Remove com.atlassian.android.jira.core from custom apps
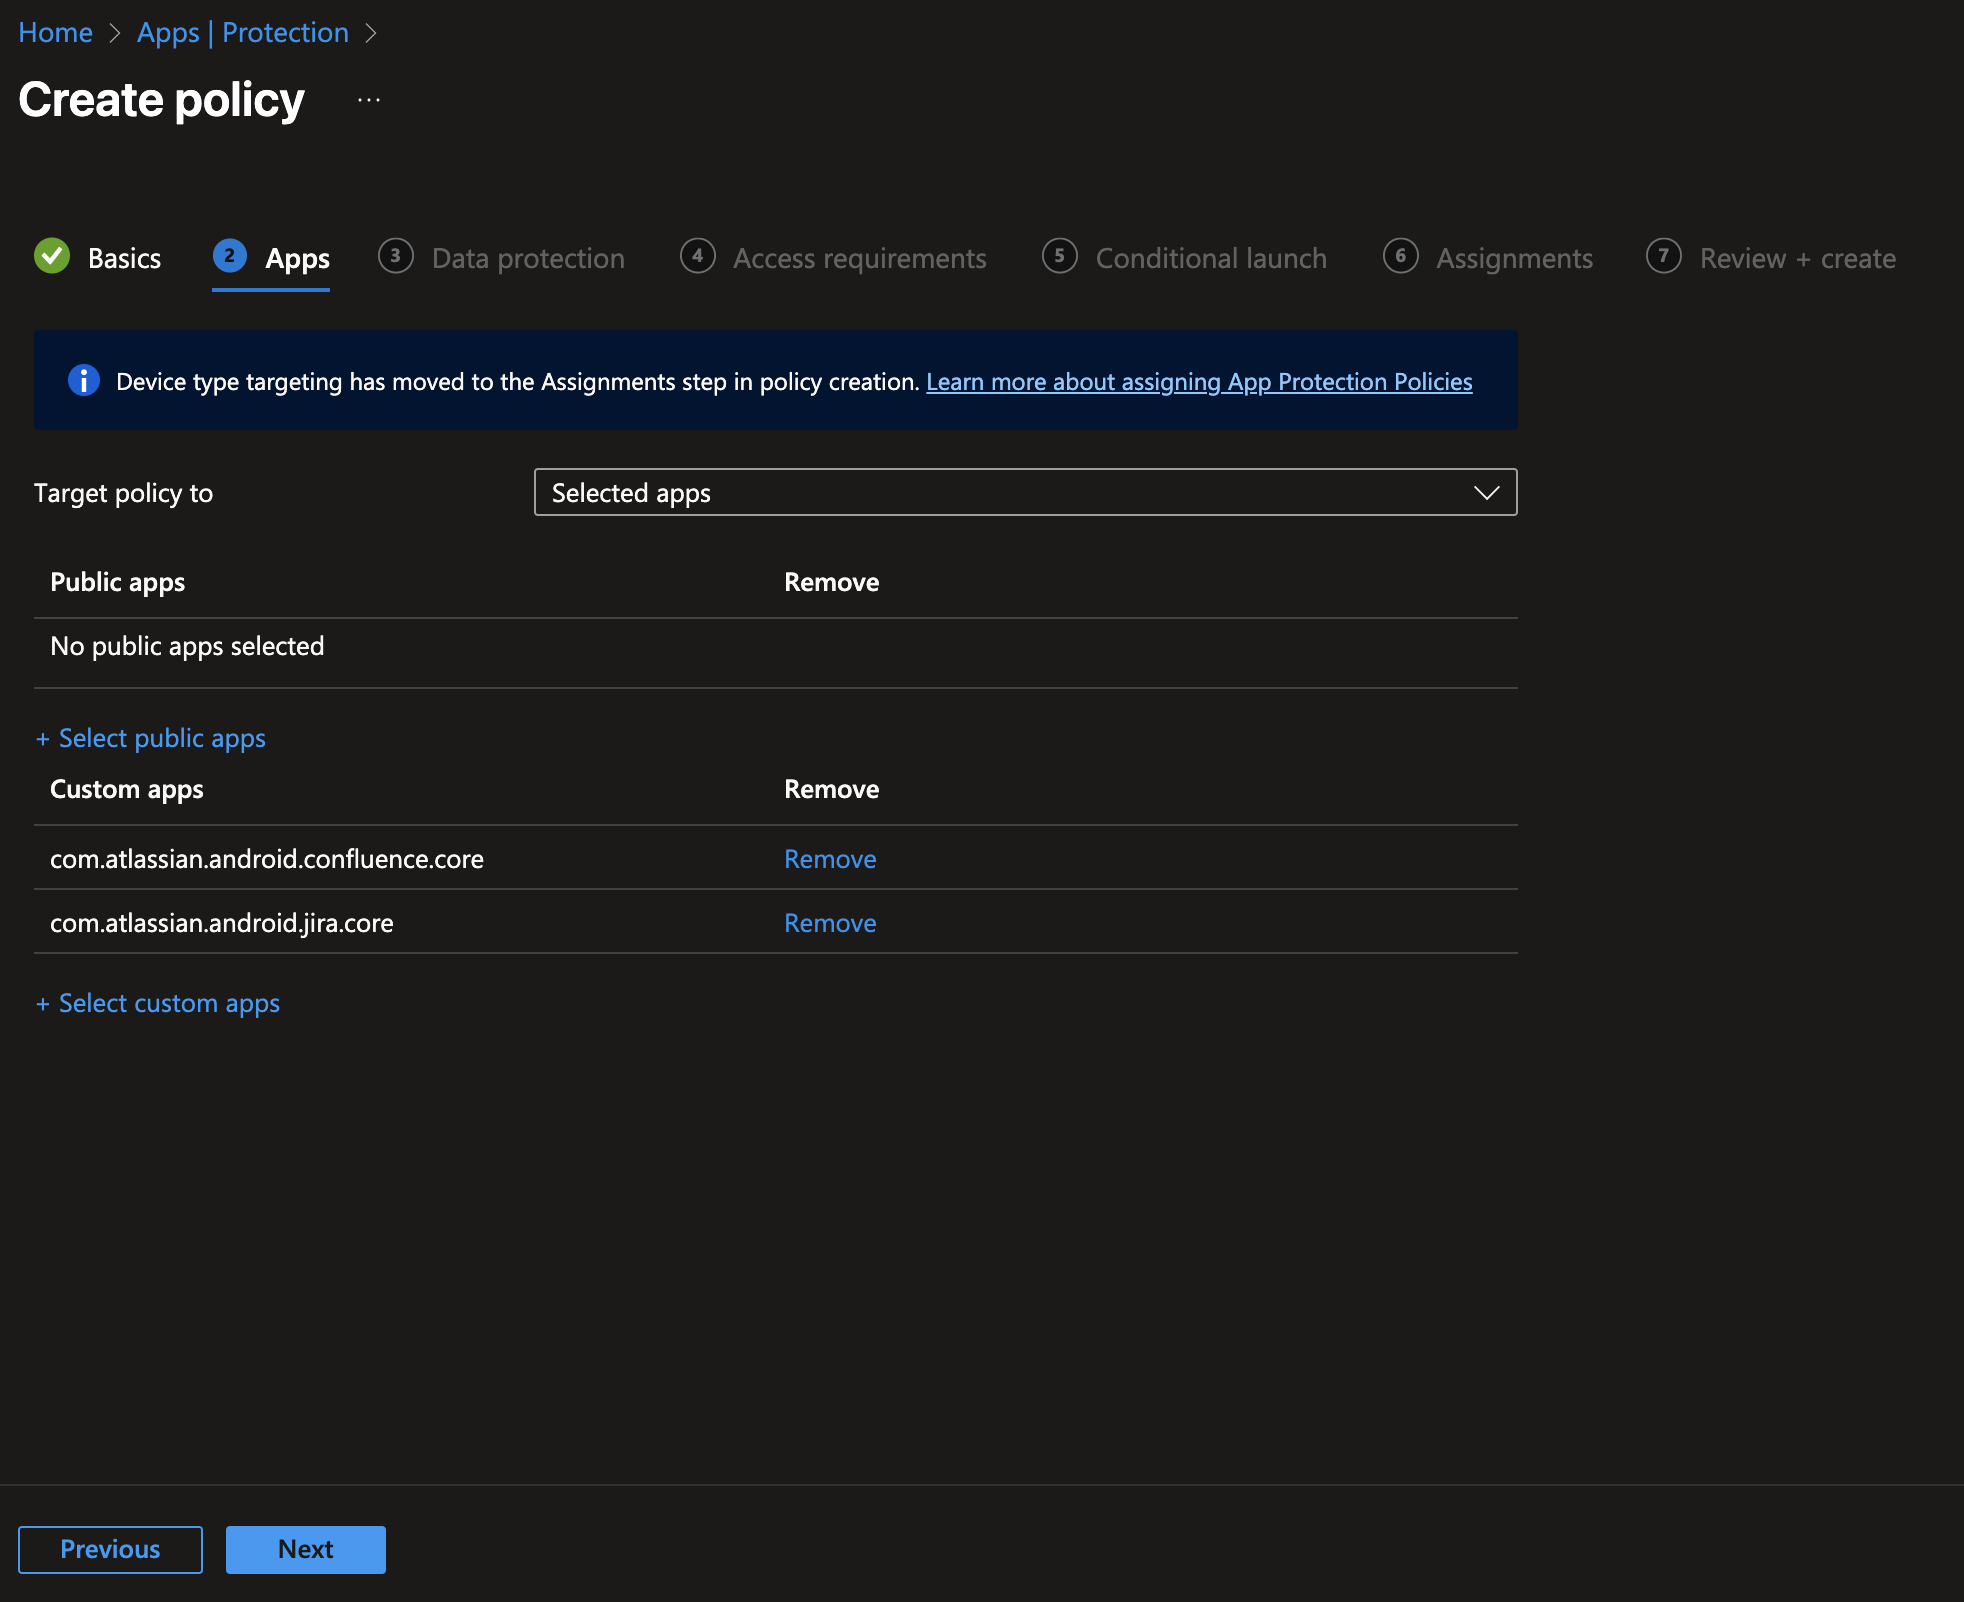Screen dimensions: 1964x1602 (829, 922)
